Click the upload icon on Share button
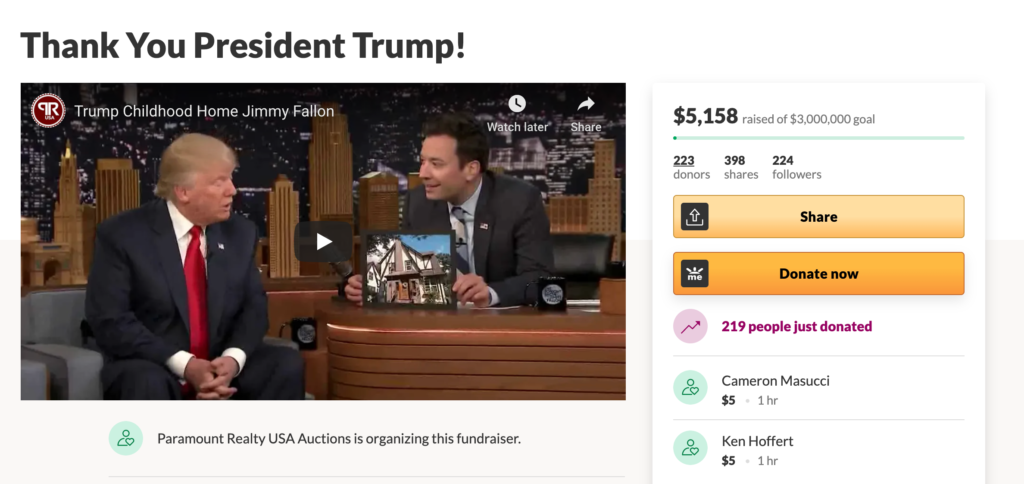The image size is (1024, 484). point(694,216)
